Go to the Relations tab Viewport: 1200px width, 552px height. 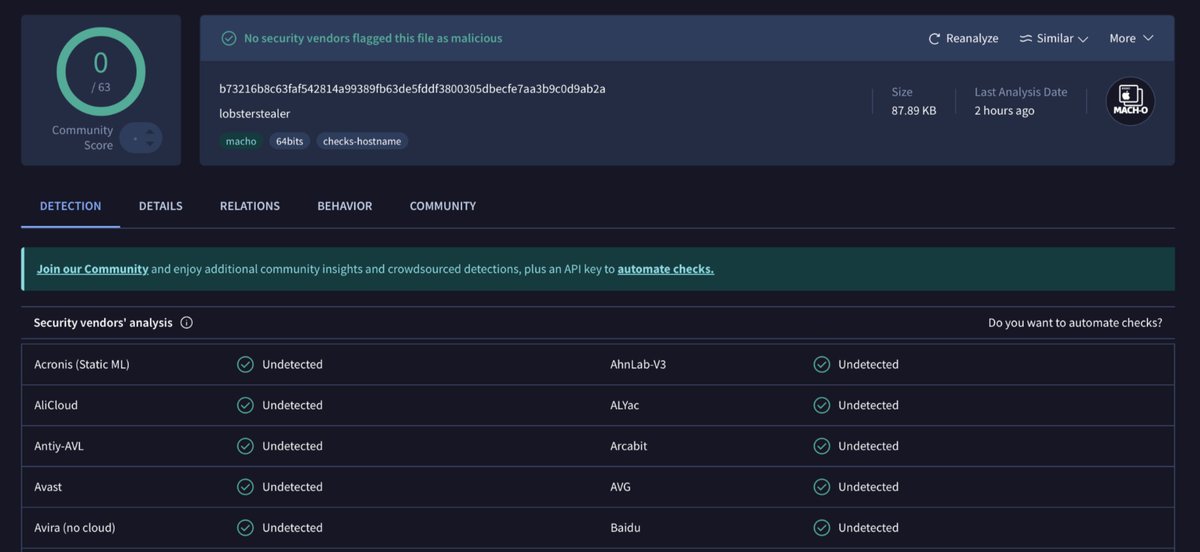(x=250, y=206)
